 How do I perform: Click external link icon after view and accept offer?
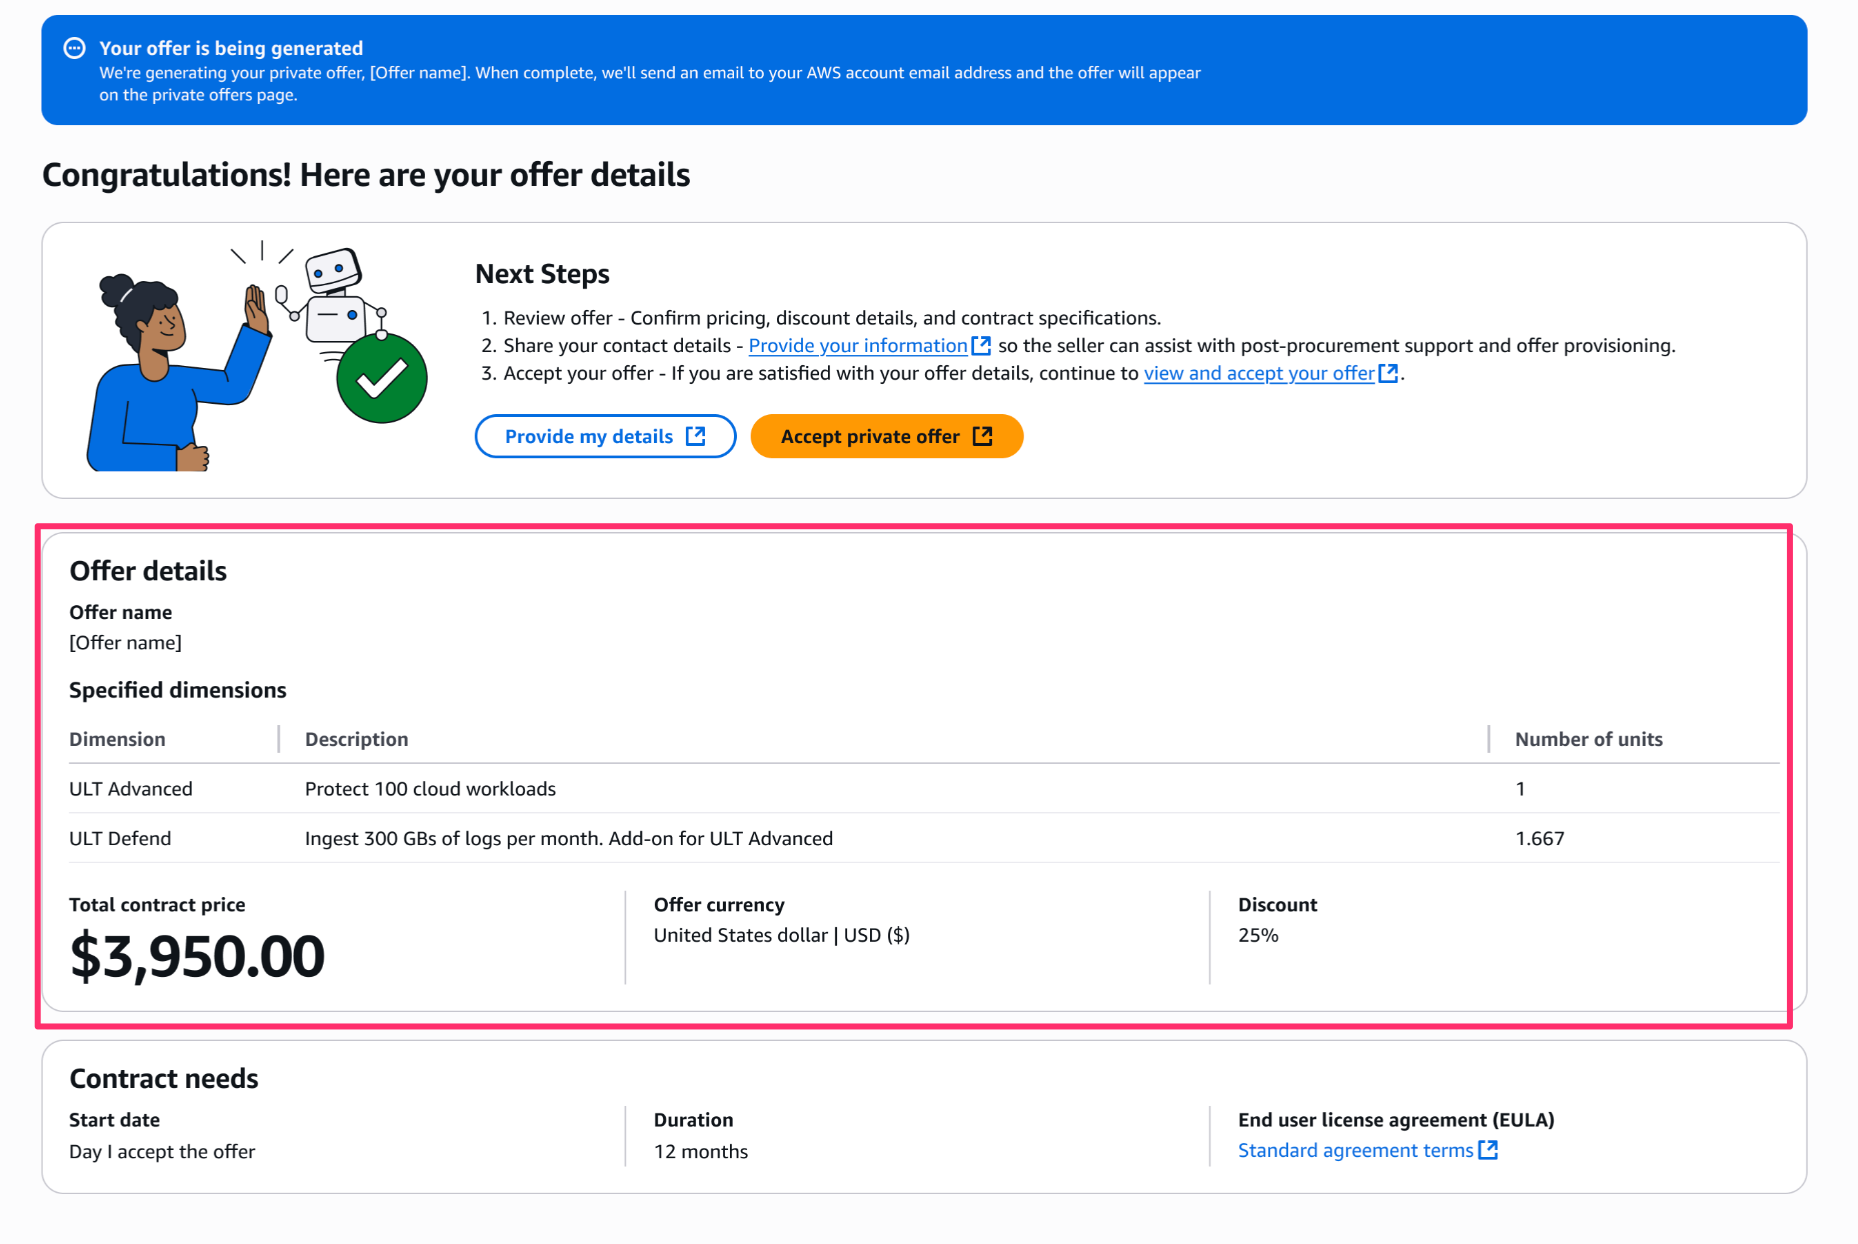tap(1388, 373)
